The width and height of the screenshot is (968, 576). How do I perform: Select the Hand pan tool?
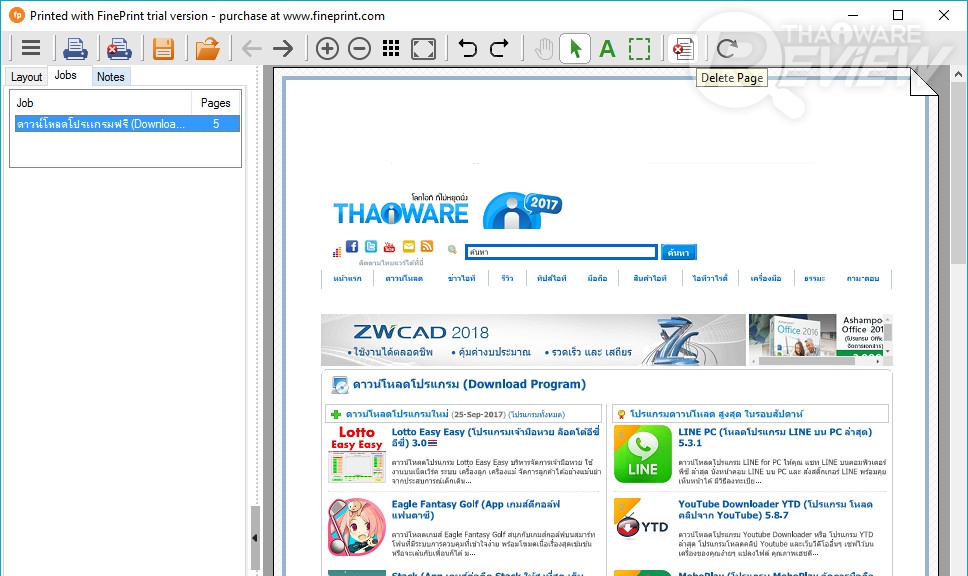click(x=544, y=48)
